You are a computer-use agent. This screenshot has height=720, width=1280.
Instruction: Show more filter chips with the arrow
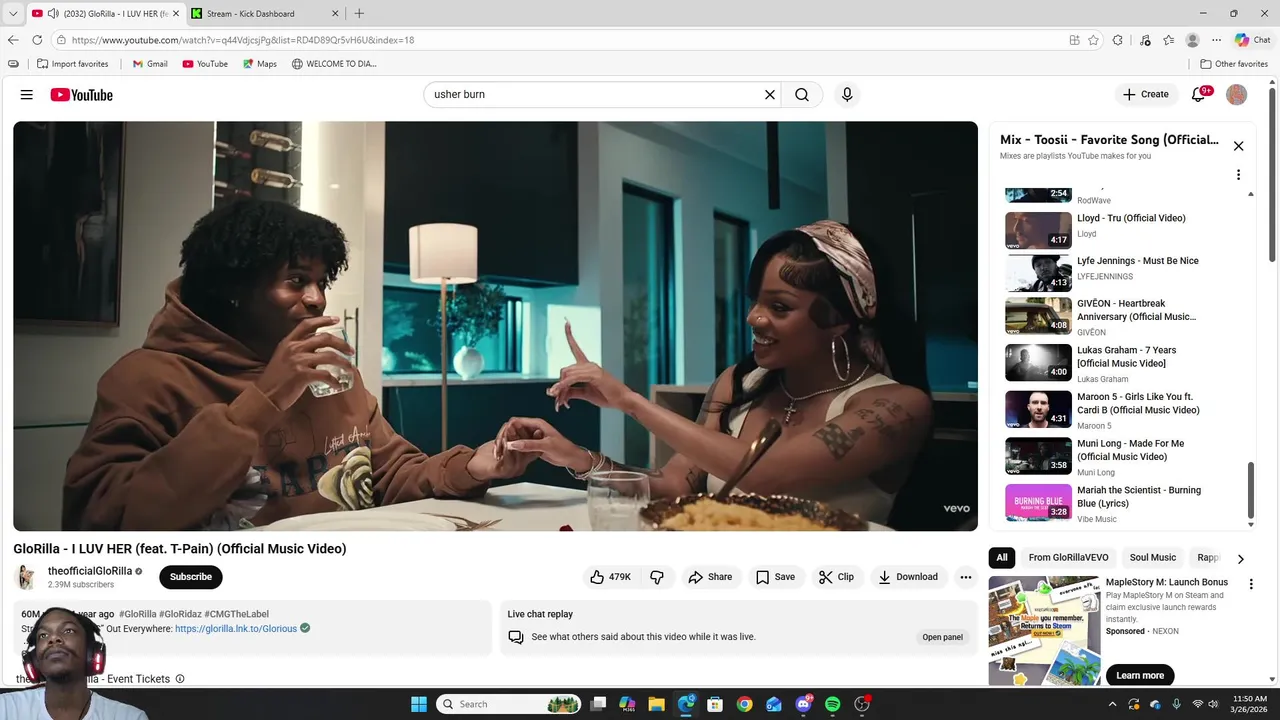(x=1241, y=559)
